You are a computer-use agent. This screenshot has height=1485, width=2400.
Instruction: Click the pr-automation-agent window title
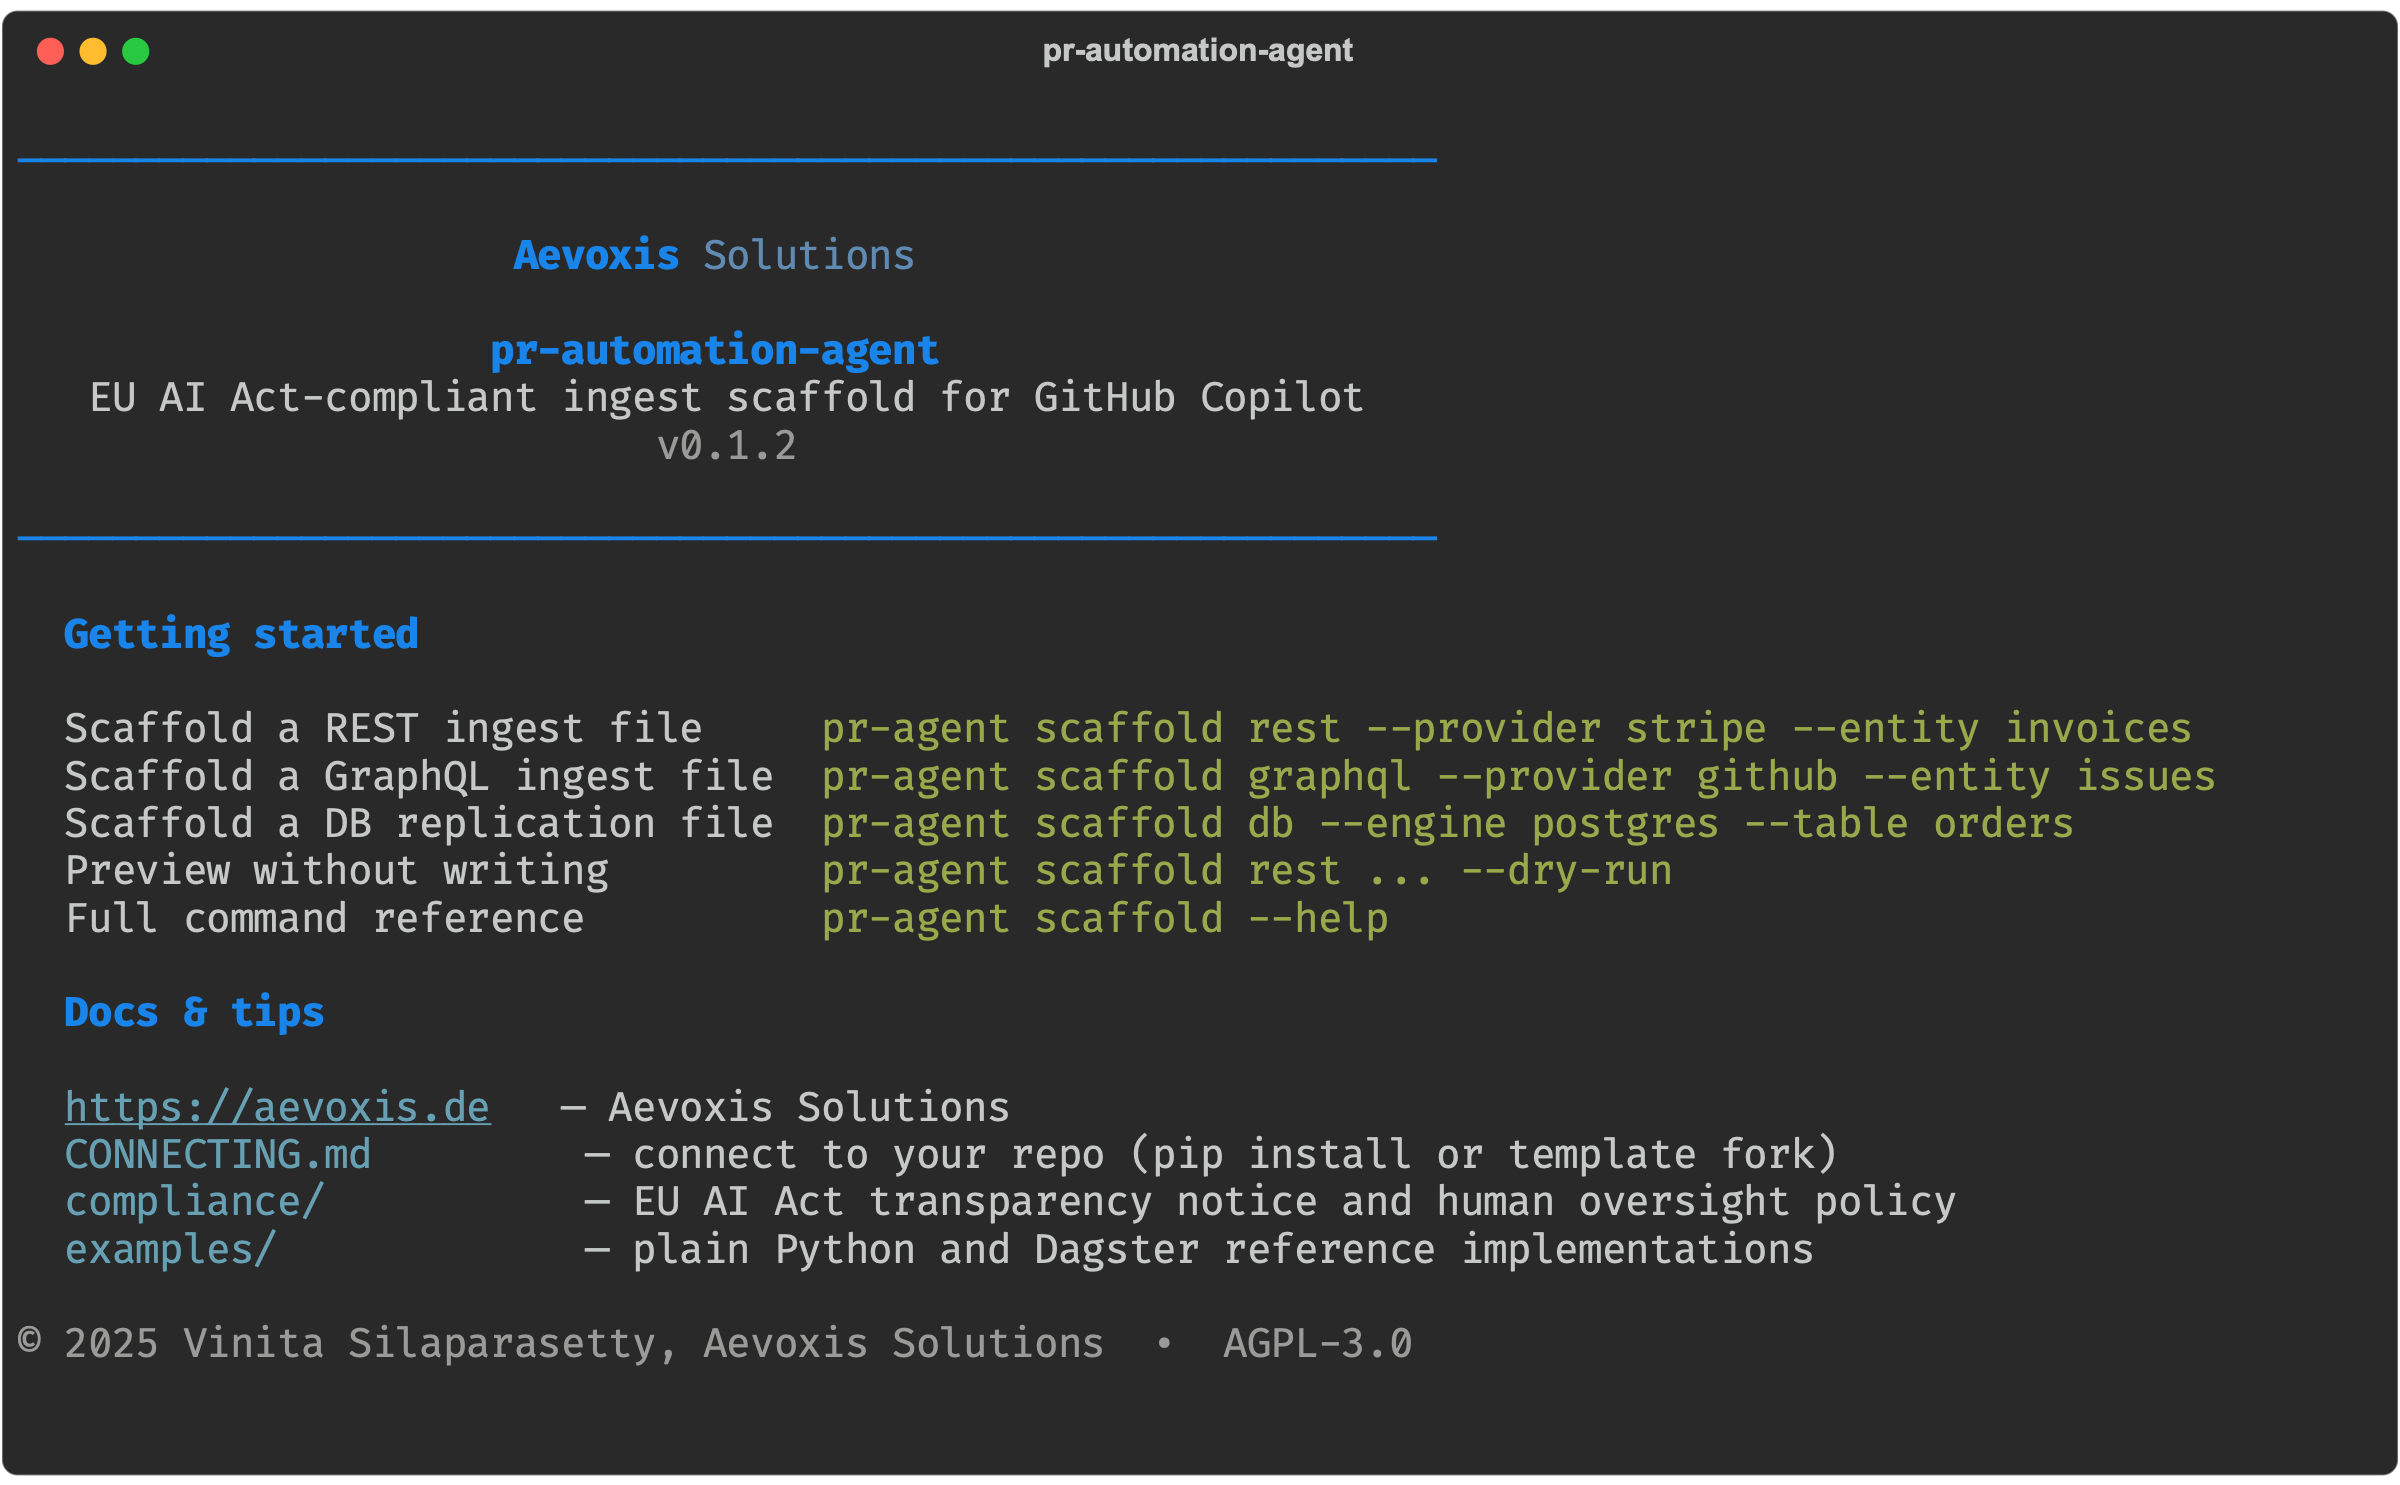pyautogui.click(x=1197, y=51)
